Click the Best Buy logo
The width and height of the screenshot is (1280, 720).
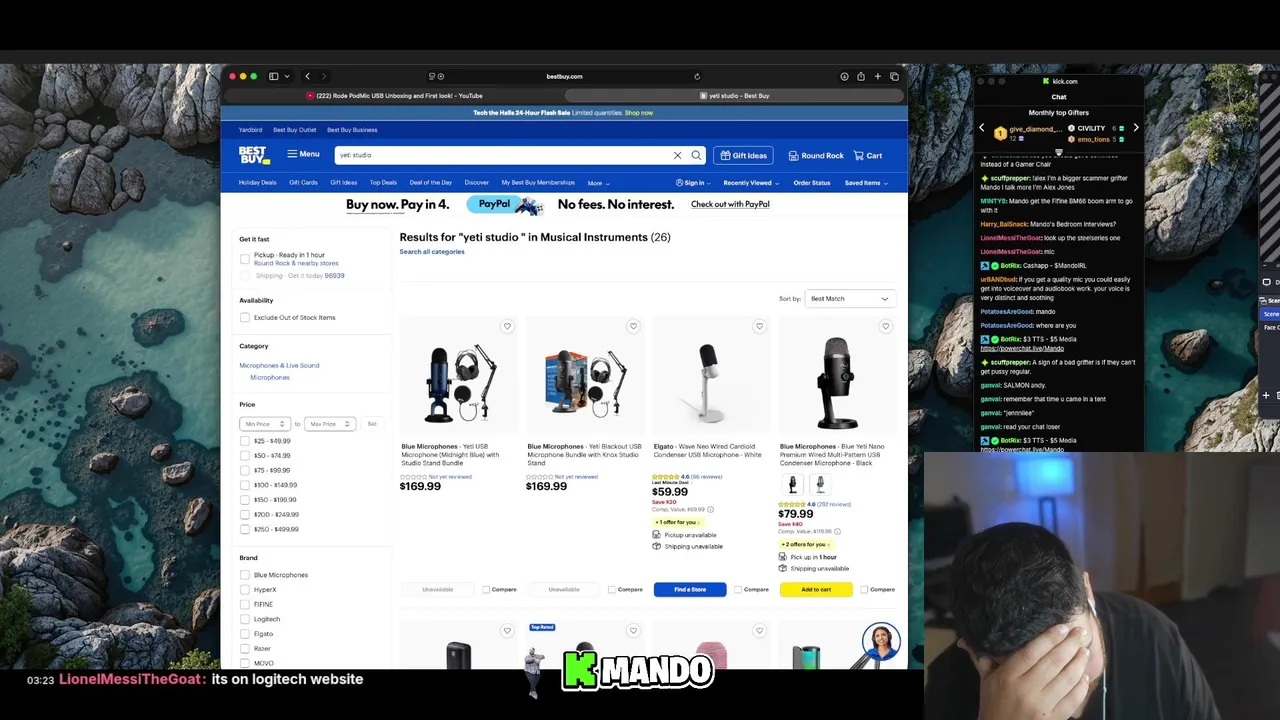pyautogui.click(x=254, y=155)
